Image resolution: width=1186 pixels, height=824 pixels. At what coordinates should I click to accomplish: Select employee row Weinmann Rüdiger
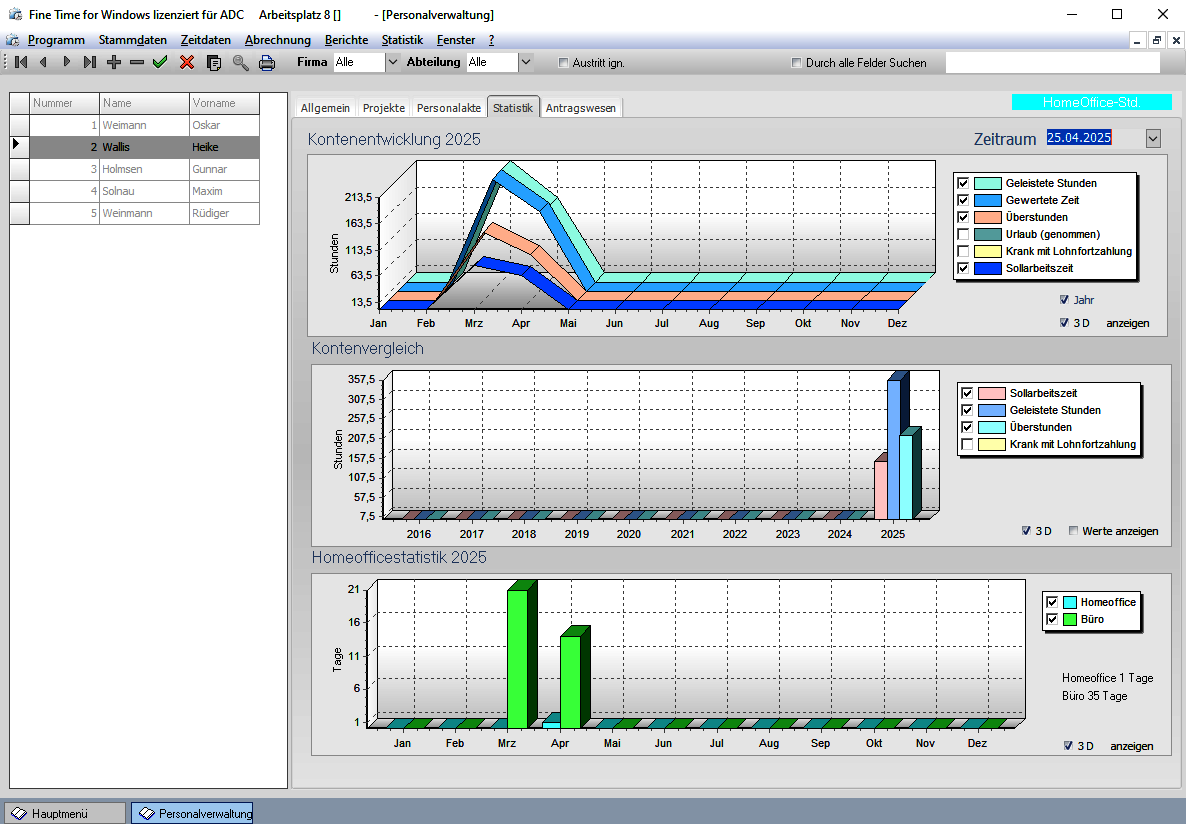coord(144,213)
